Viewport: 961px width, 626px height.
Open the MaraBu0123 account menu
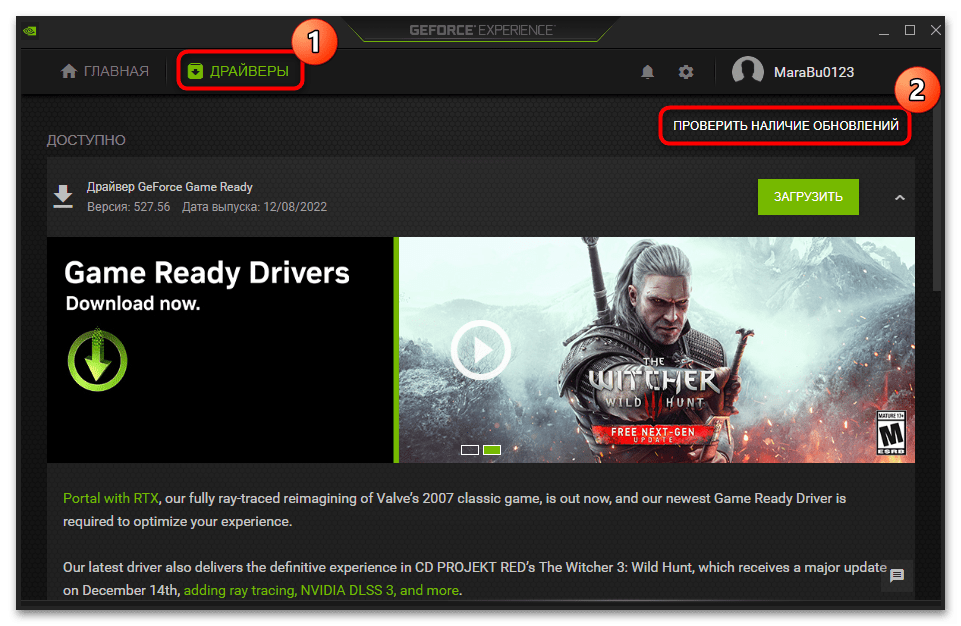pos(813,72)
